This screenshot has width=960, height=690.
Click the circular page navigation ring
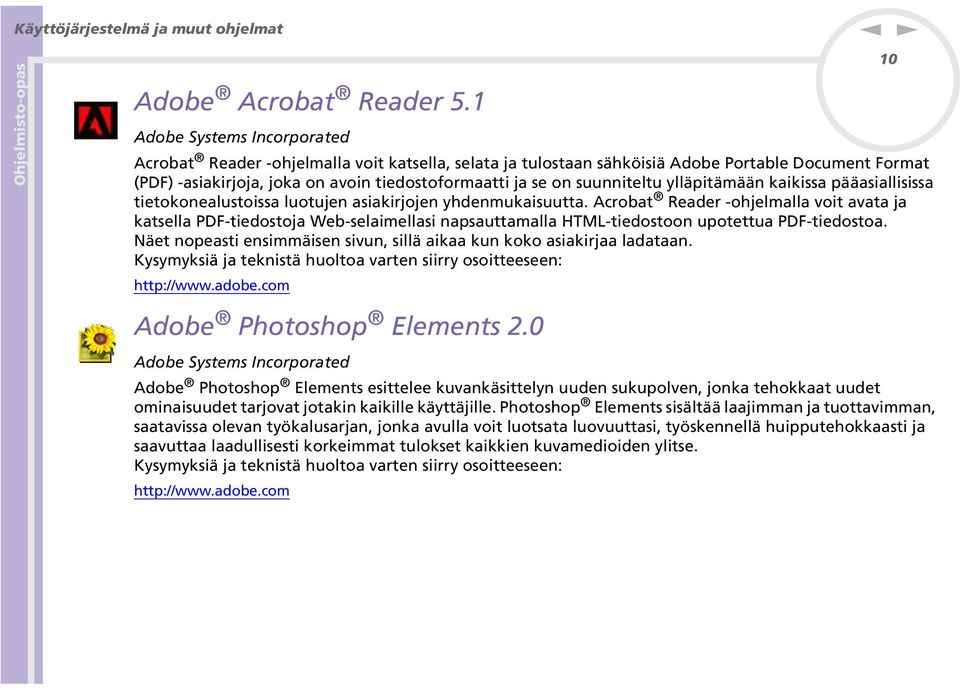click(x=888, y=80)
